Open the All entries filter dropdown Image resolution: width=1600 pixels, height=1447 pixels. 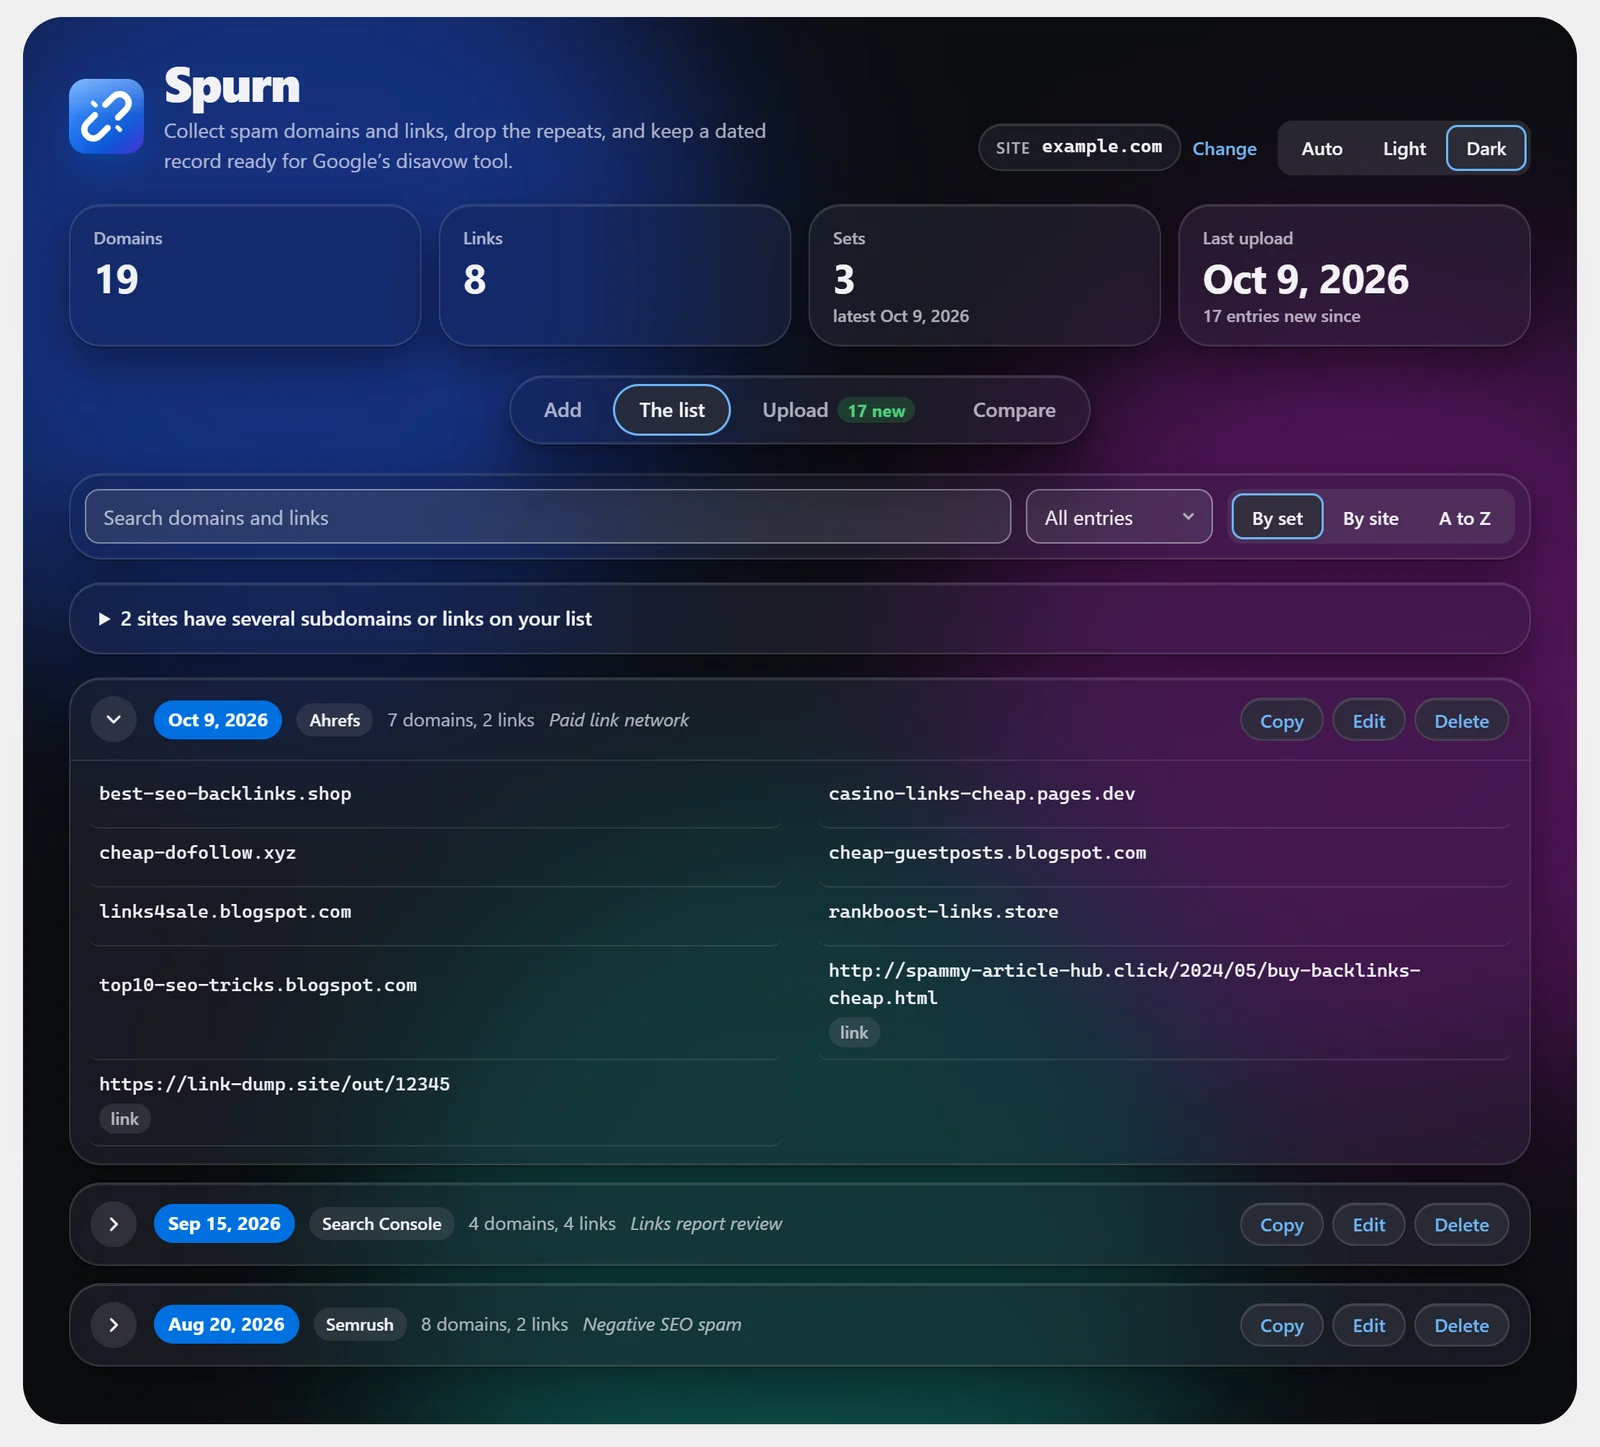[x=1119, y=517]
